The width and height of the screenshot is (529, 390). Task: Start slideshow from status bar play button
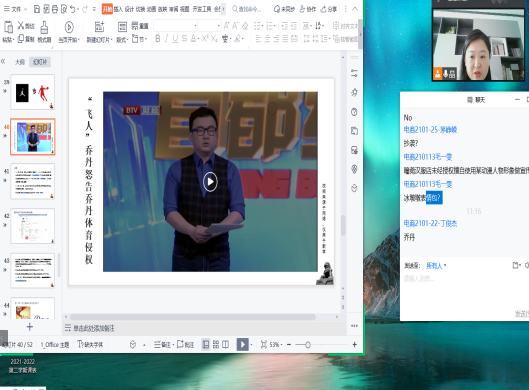(242, 344)
